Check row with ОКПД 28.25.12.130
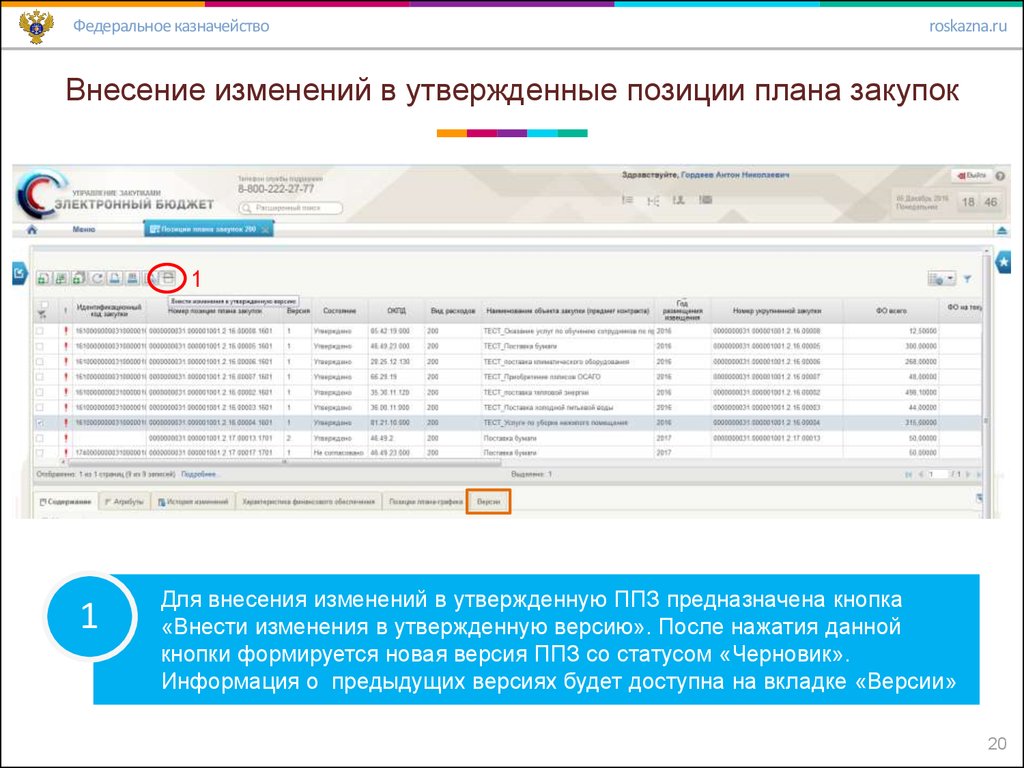 coord(40,362)
